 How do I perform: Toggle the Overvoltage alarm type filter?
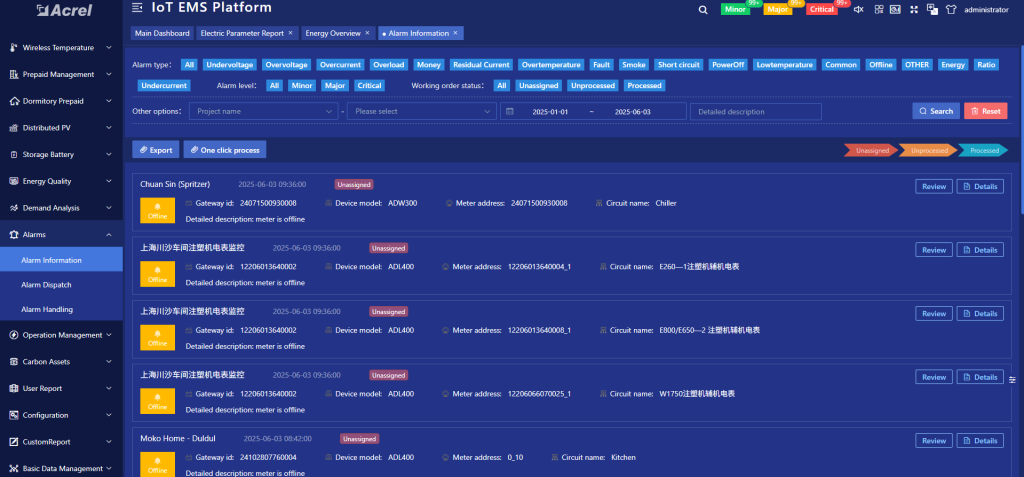tap(286, 64)
